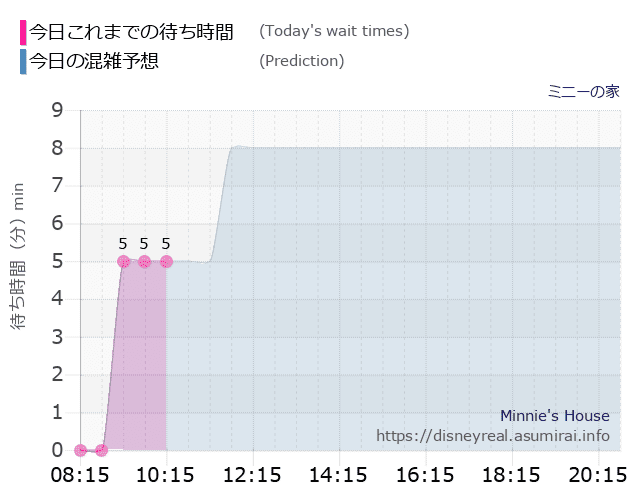Select the 今日の混雑予想 legend label

point(93,61)
